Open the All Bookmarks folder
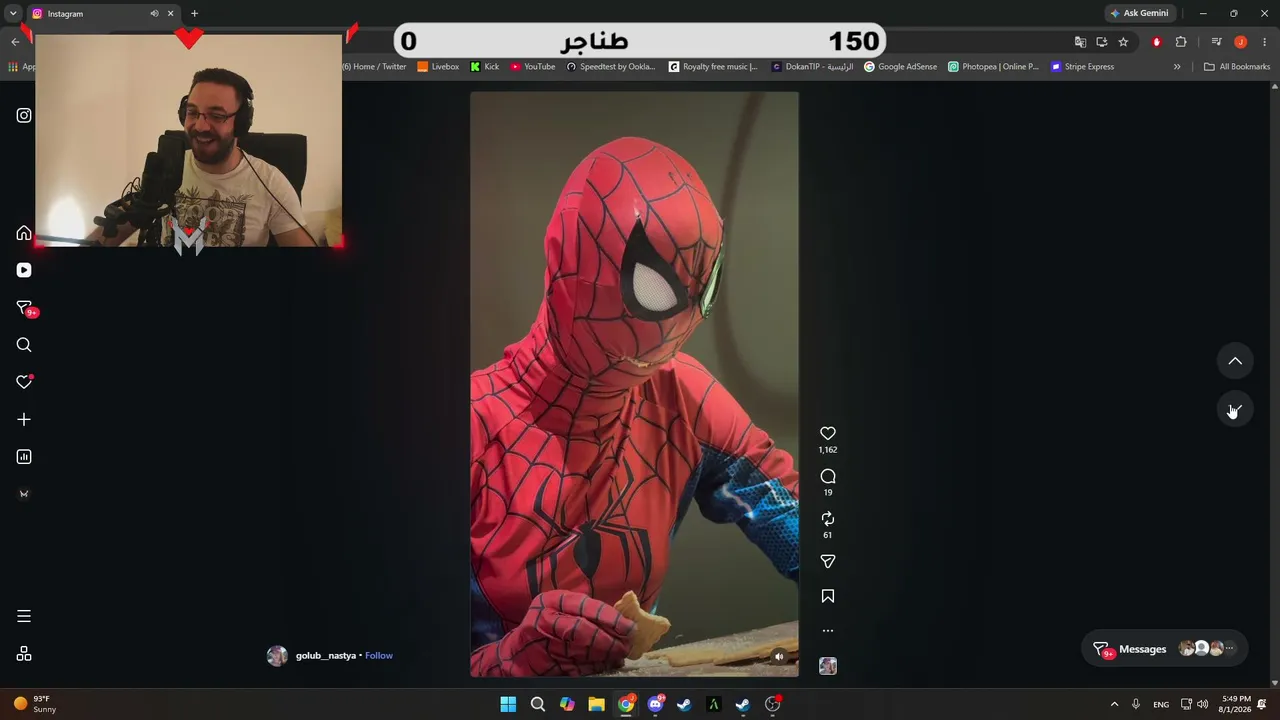1280x720 pixels. (x=1237, y=67)
